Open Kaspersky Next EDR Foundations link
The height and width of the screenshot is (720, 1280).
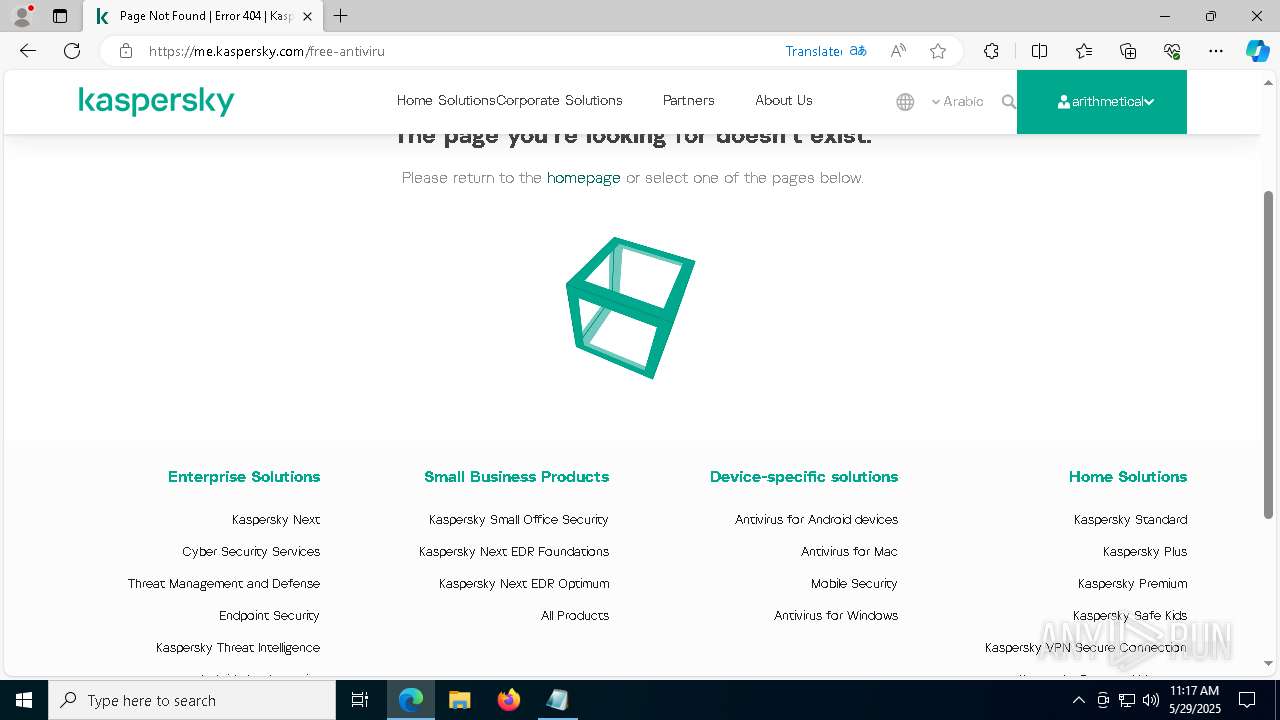click(514, 551)
